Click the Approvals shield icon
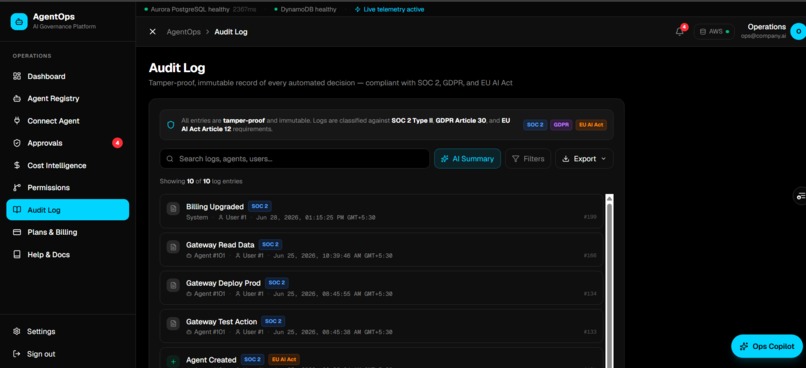Viewport: 806px width, 368px height. [x=17, y=143]
